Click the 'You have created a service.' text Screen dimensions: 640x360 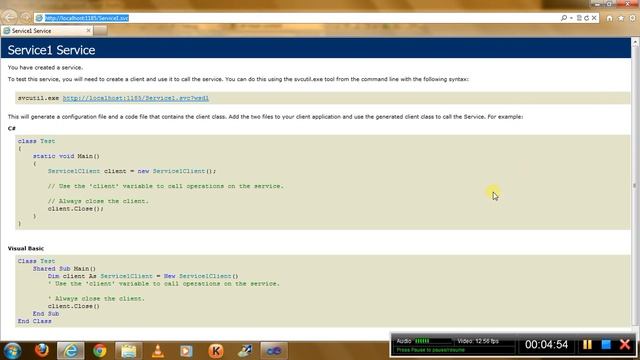[45, 67]
